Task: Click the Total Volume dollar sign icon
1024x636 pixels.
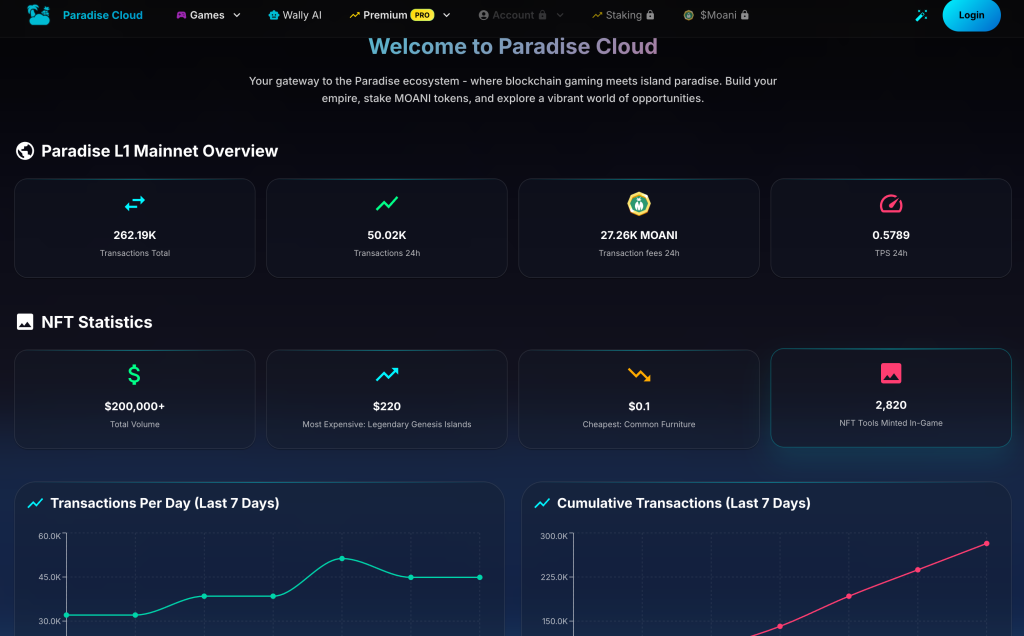Action: pyautogui.click(x=135, y=375)
